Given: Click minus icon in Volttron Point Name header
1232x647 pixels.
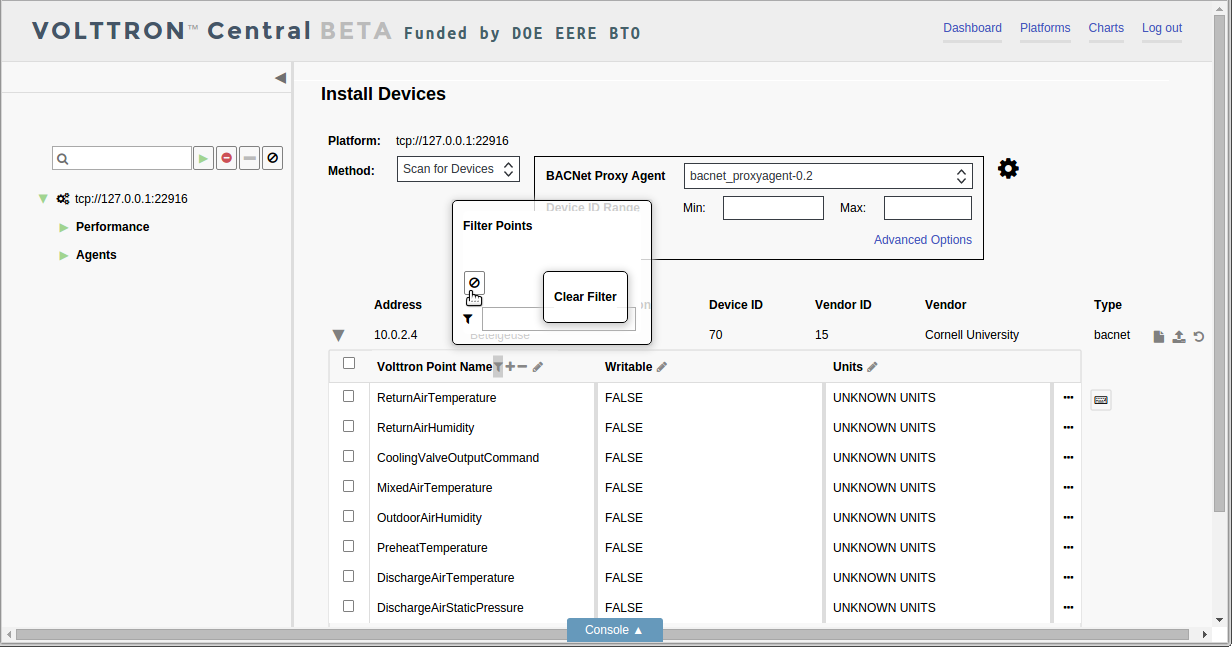Looking at the screenshot, I should pyautogui.click(x=522, y=367).
